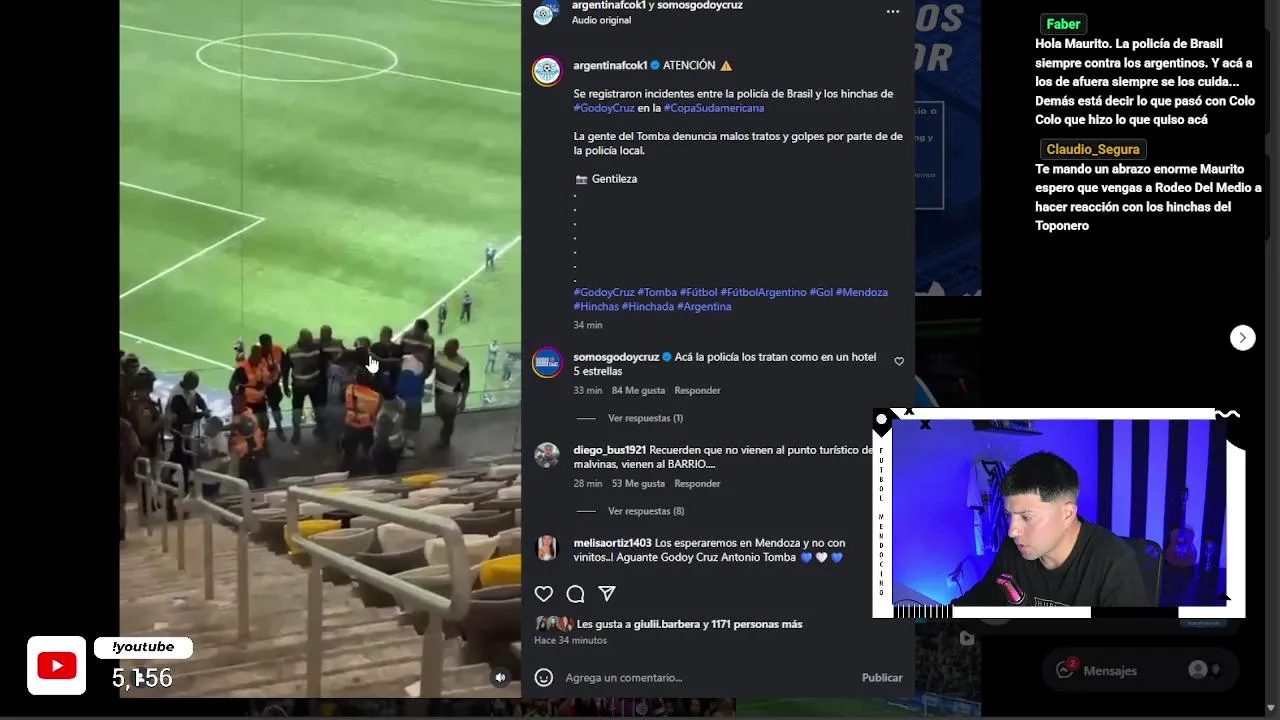Expand Ver respuestas (1) replies
Viewport: 1280px width, 720px height.
(645, 418)
